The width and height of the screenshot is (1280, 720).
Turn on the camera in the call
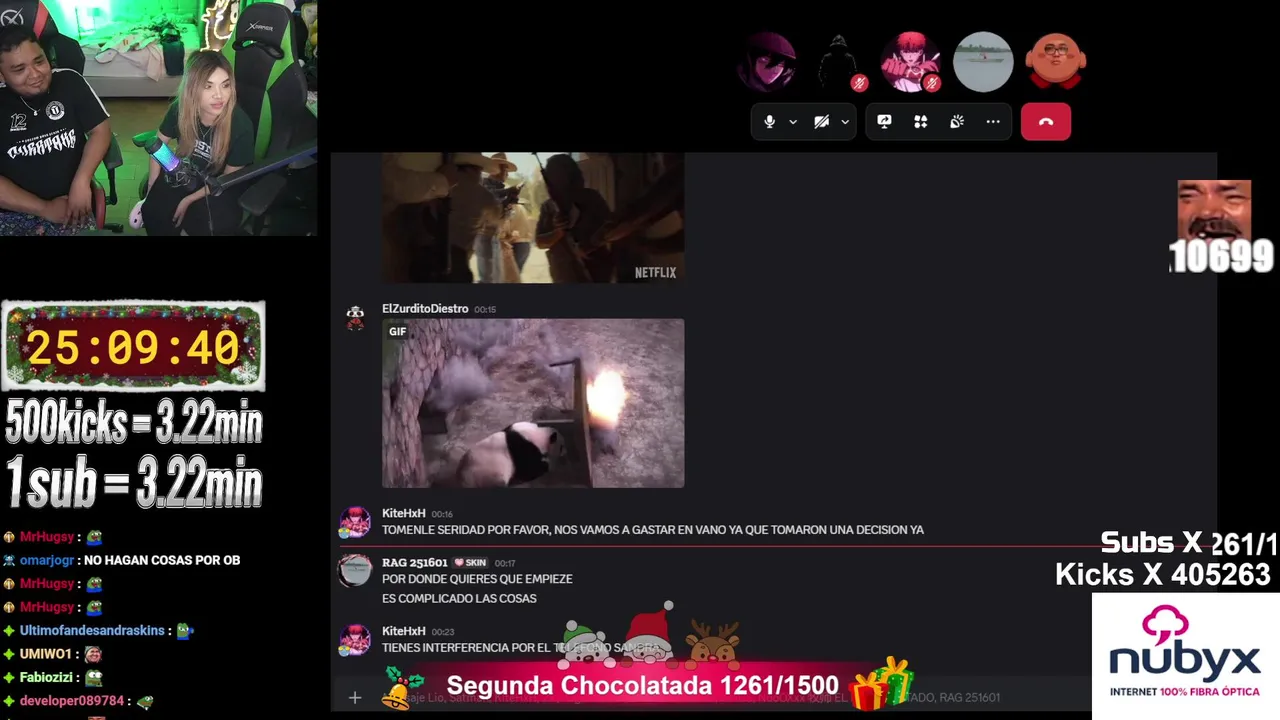pyautogui.click(x=821, y=122)
